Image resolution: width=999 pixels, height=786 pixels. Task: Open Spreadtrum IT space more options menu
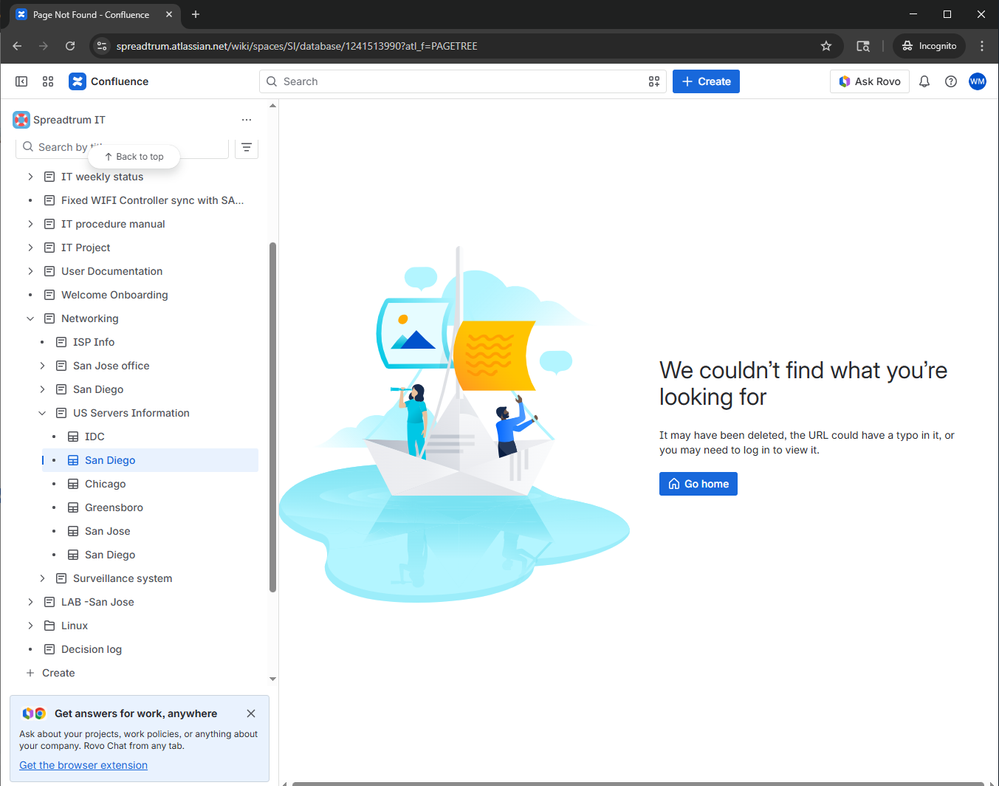247,120
